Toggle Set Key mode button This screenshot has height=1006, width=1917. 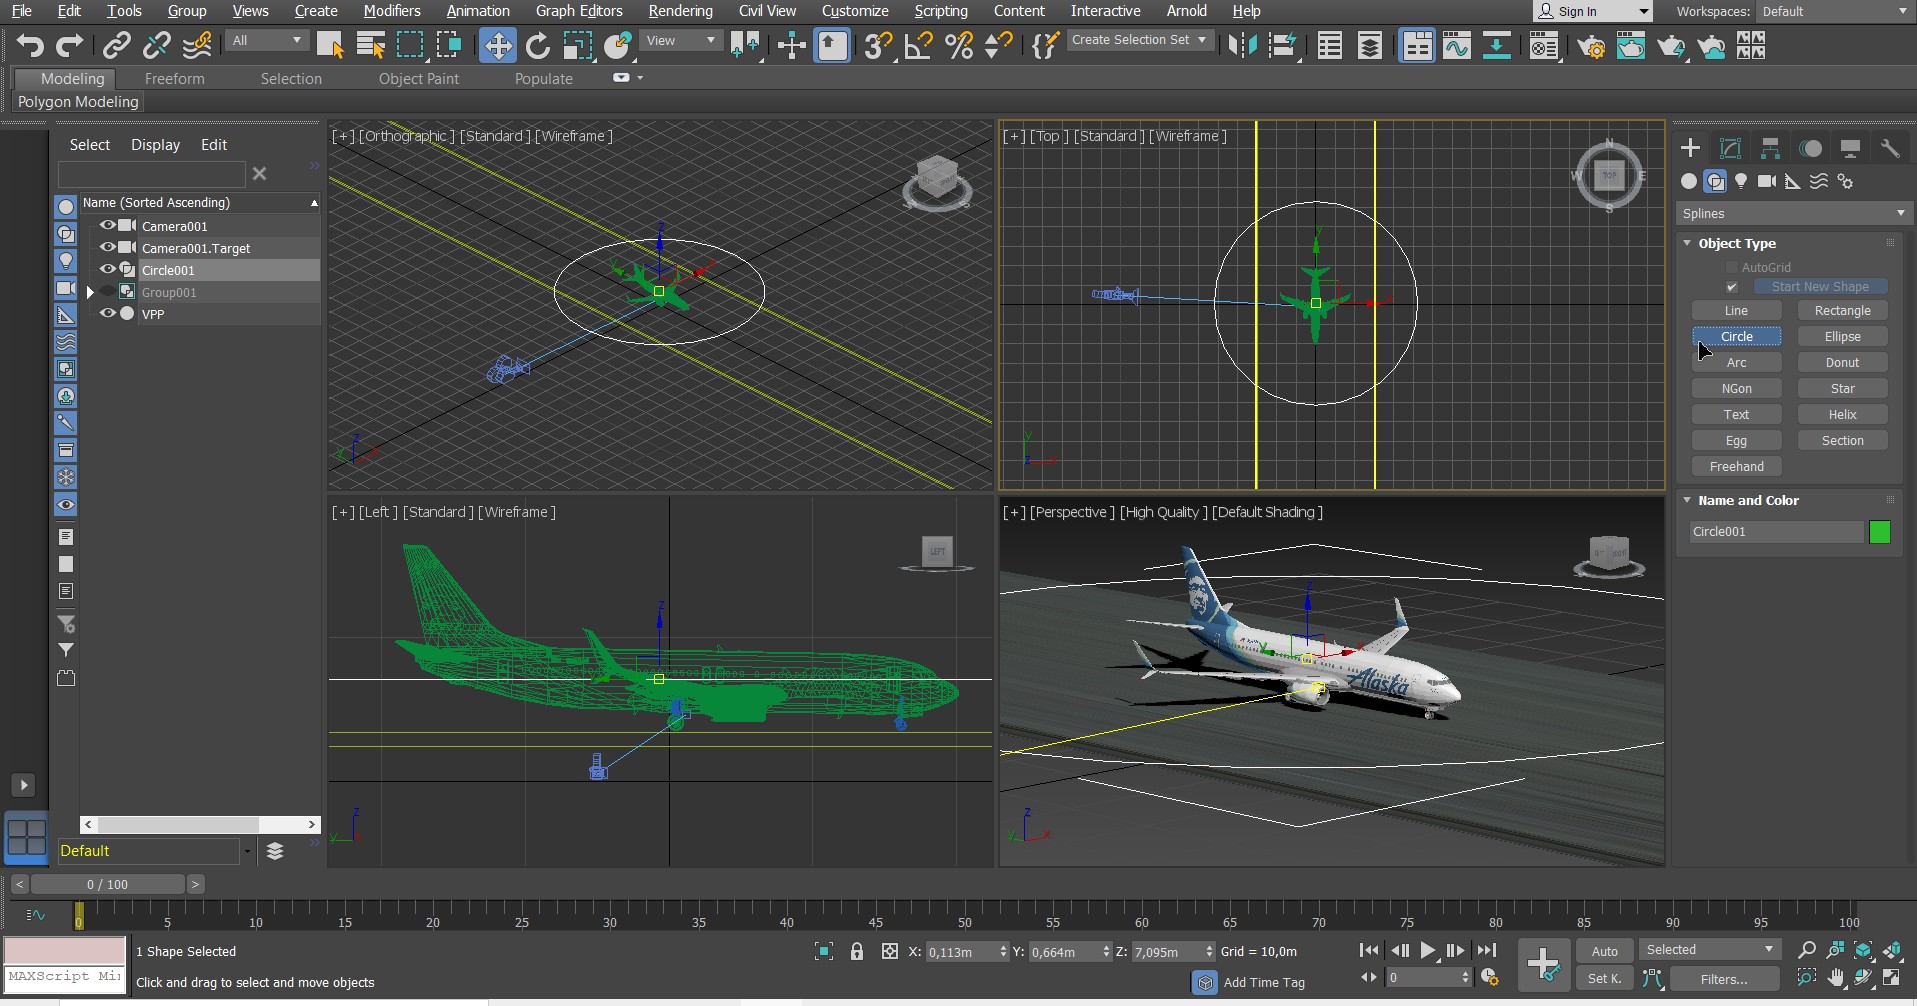click(1605, 978)
